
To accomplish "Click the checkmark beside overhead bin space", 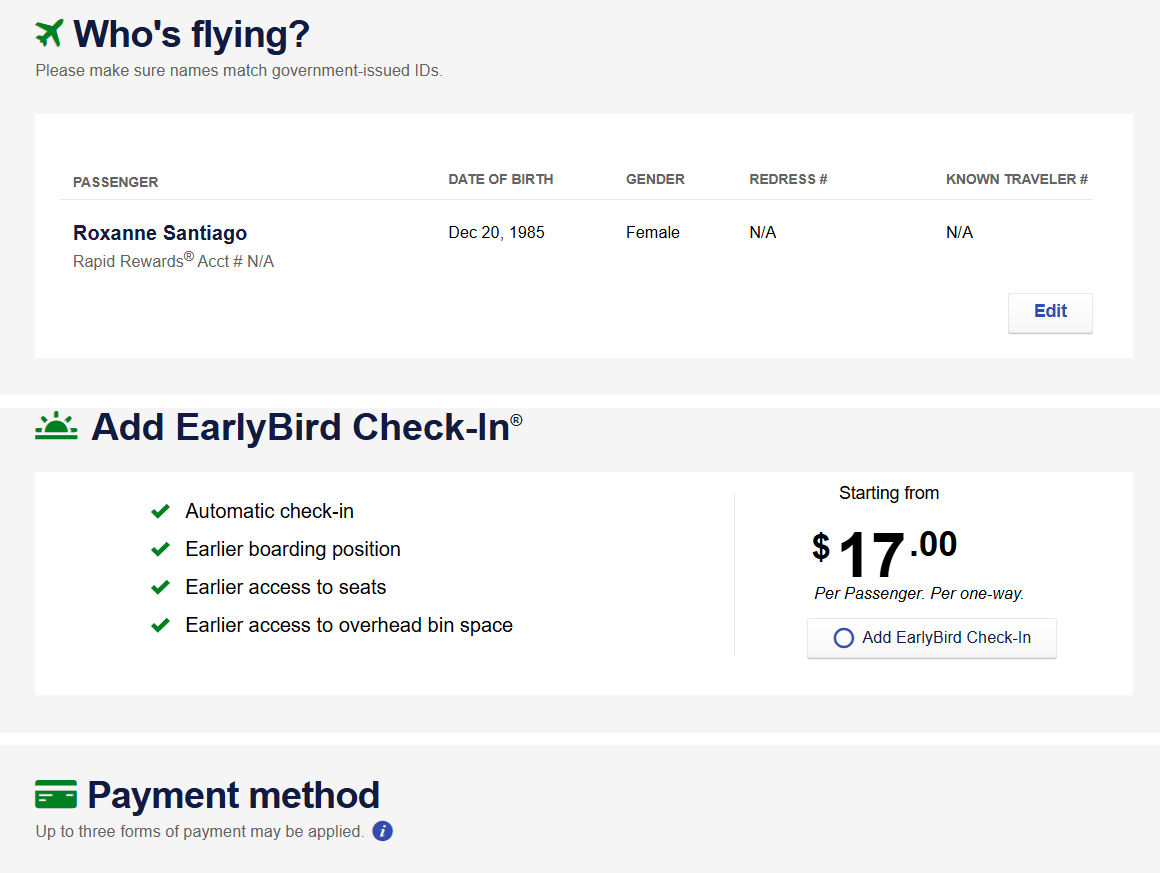I will (x=160, y=626).
